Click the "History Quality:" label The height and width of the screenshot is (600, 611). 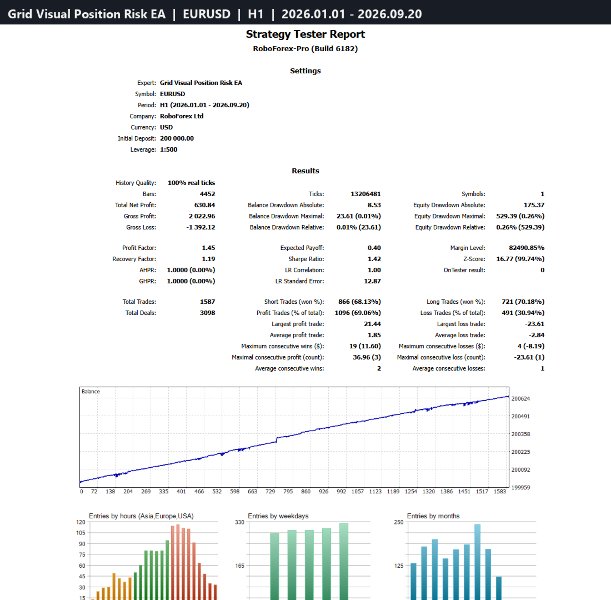(x=136, y=183)
